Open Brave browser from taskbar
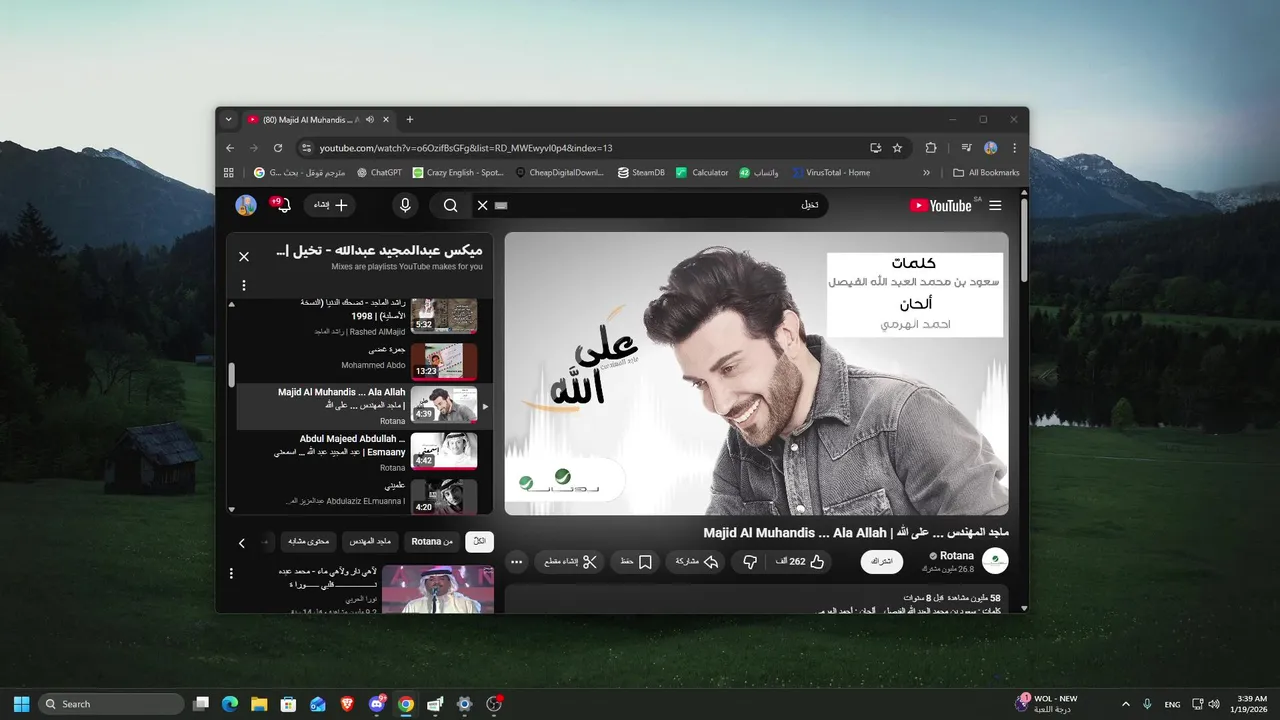Image resolution: width=1280 pixels, height=720 pixels. coord(347,704)
